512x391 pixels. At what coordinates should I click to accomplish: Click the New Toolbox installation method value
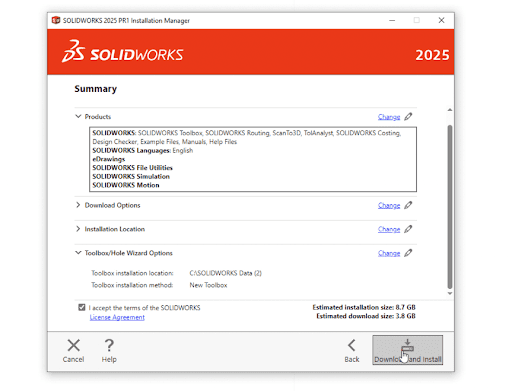[x=208, y=285]
